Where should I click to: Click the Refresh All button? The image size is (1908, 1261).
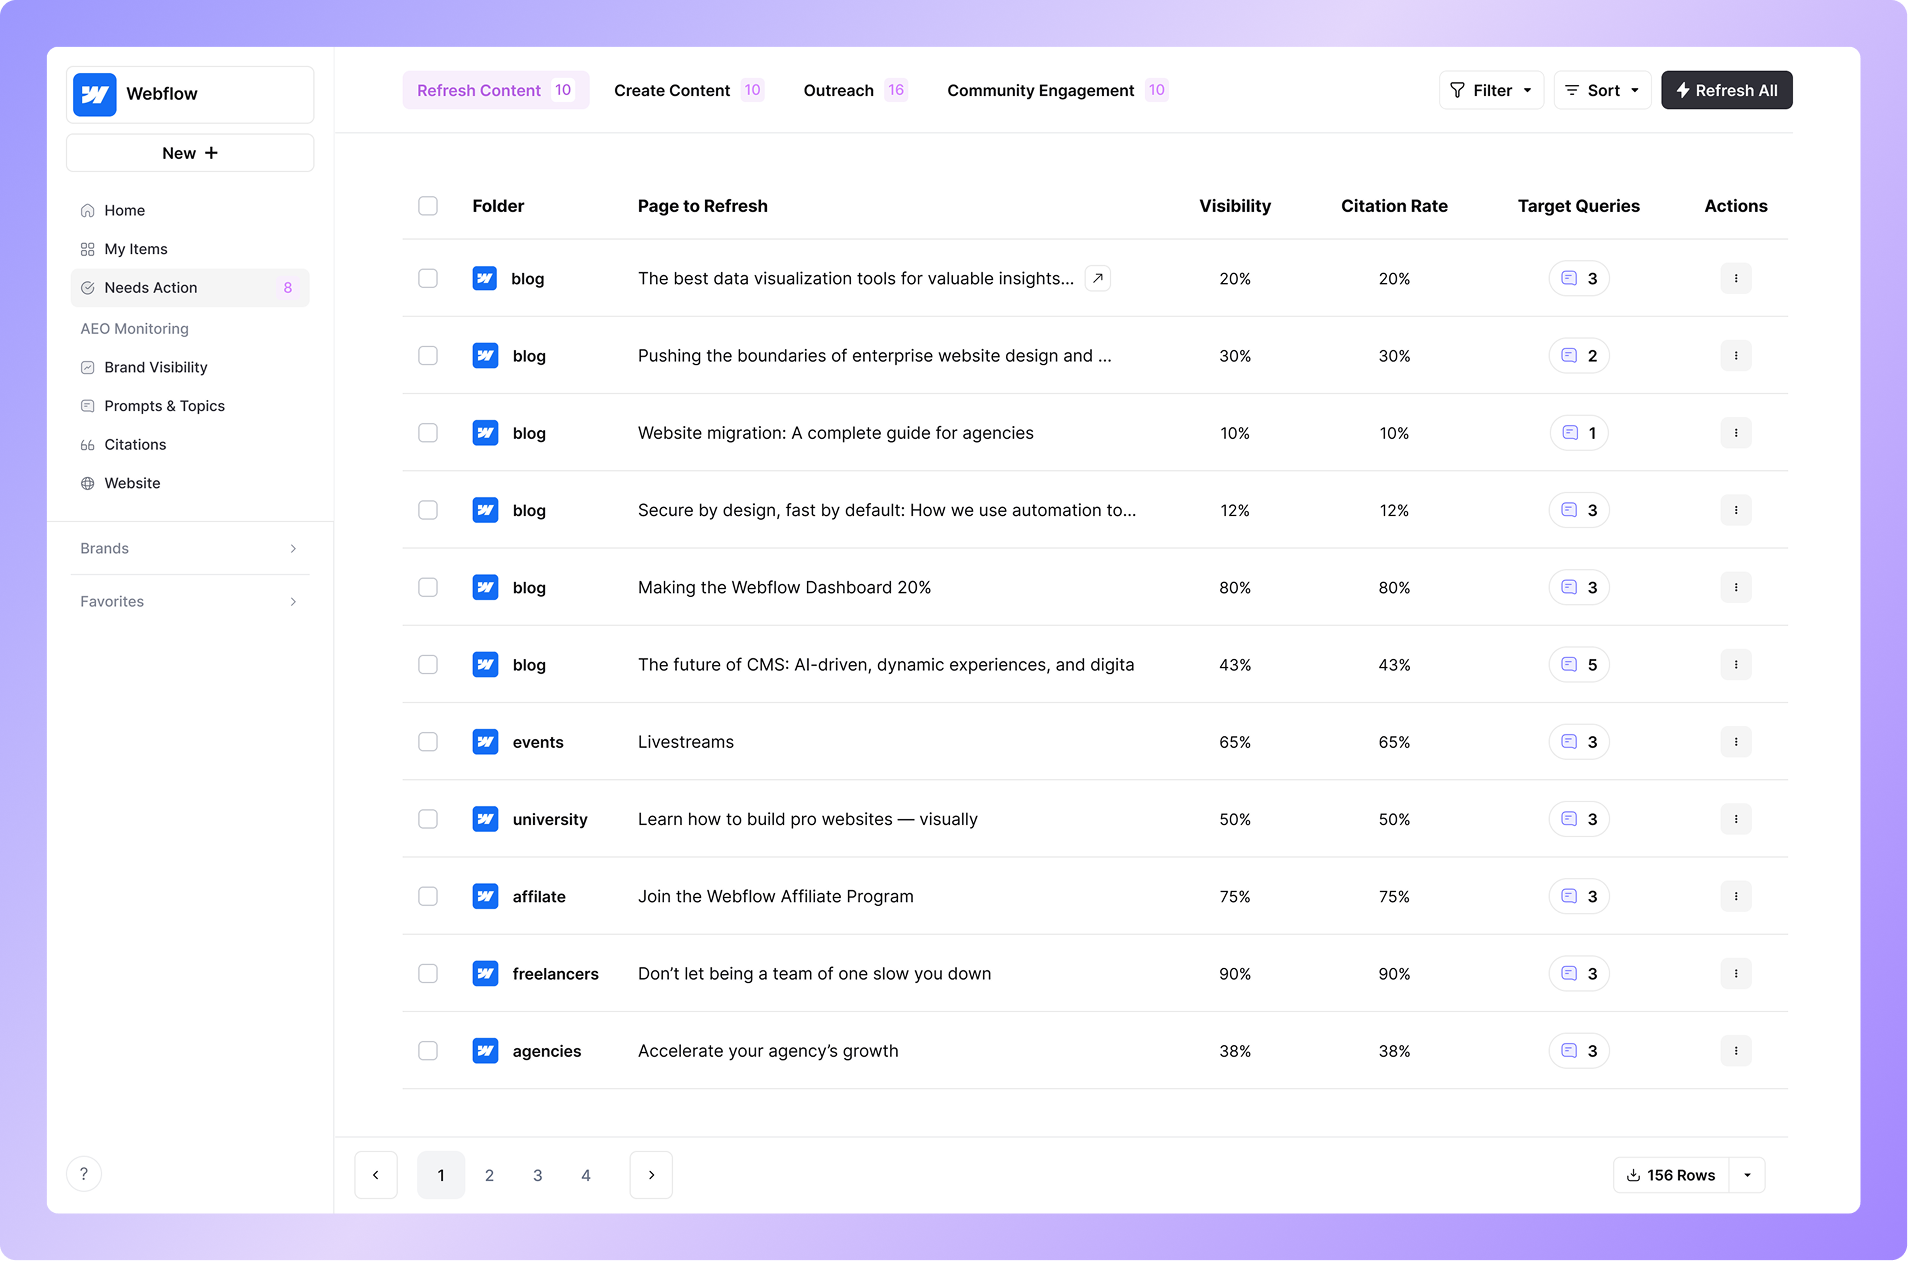pyautogui.click(x=1727, y=90)
